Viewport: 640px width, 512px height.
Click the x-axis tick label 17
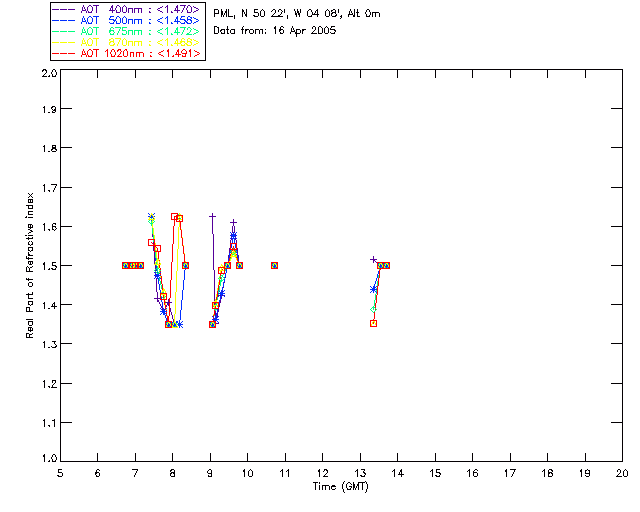(510, 473)
